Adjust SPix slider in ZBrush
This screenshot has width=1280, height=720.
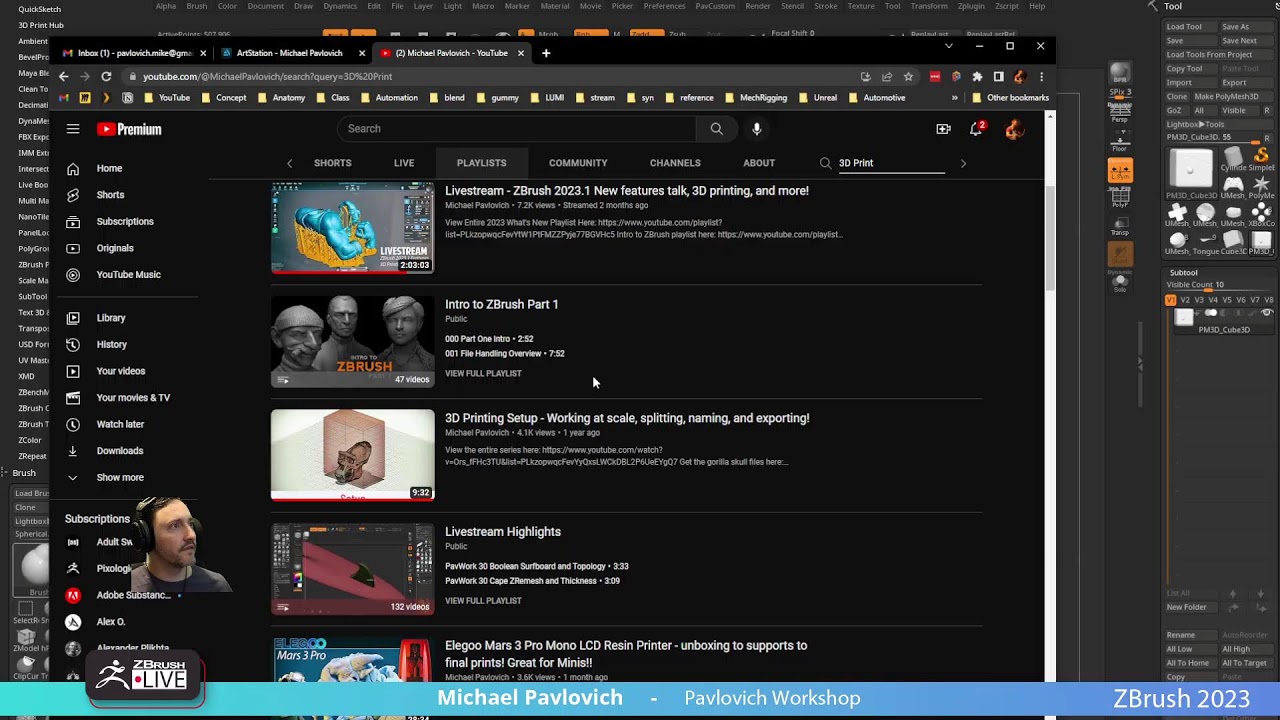click(x=1120, y=92)
